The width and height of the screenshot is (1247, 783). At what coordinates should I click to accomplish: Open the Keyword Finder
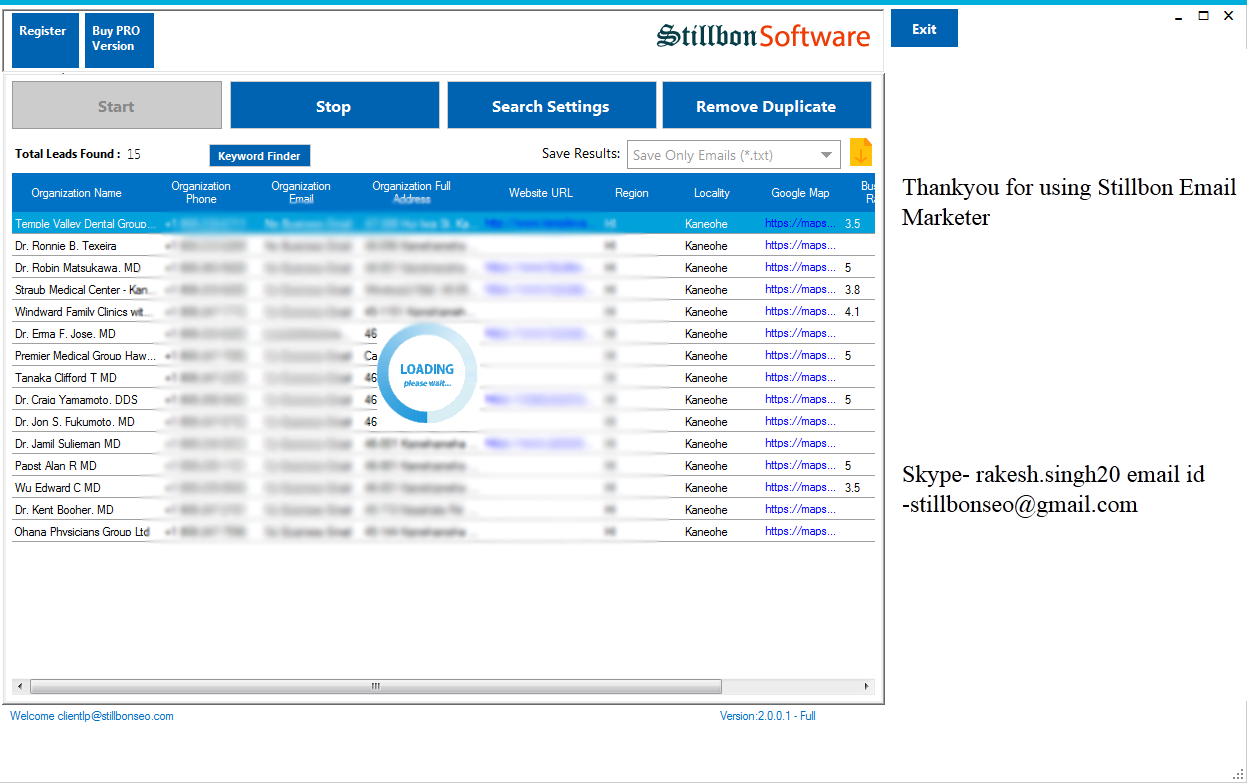[260, 156]
